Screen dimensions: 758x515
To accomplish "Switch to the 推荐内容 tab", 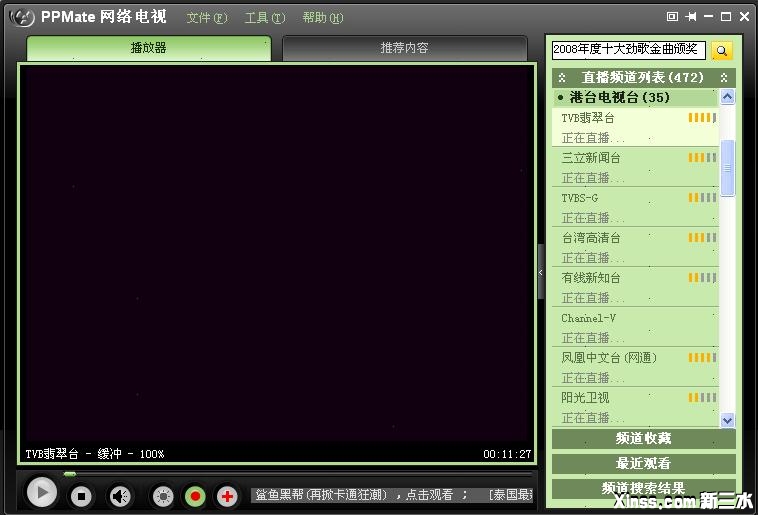I will 404,48.
